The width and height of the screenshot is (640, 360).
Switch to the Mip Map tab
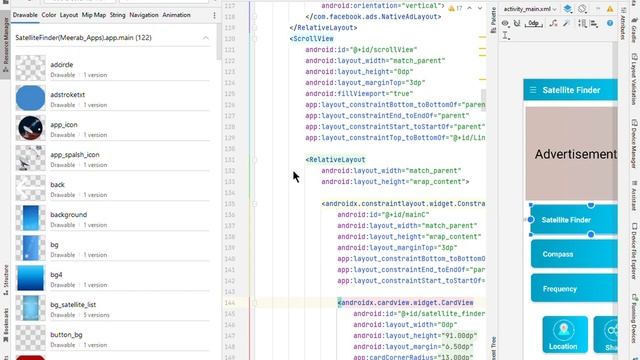94,15
